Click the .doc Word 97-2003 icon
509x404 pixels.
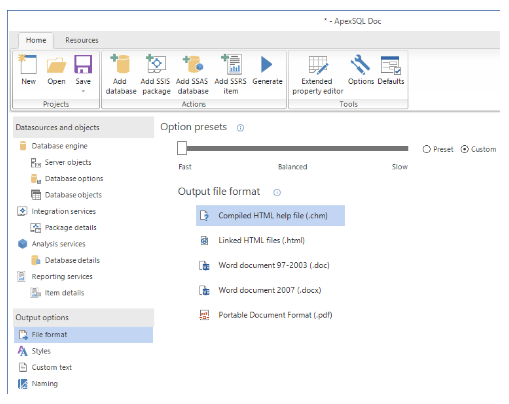[204, 265]
